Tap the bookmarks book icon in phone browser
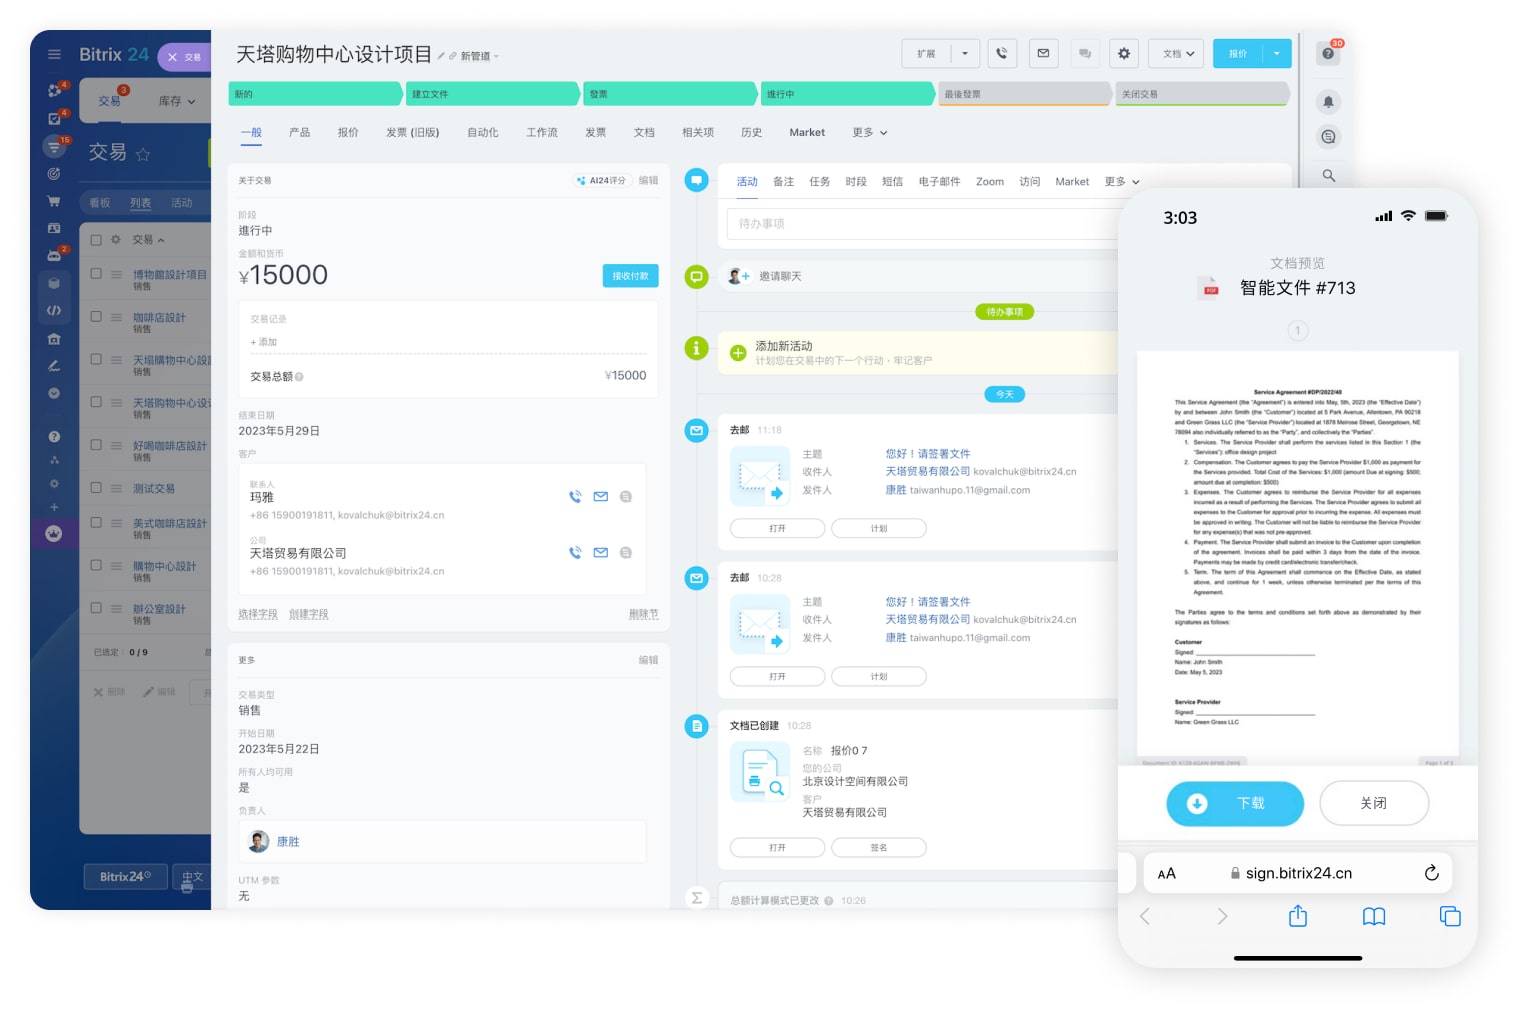Screen dimensions: 1524x1014 1374,916
